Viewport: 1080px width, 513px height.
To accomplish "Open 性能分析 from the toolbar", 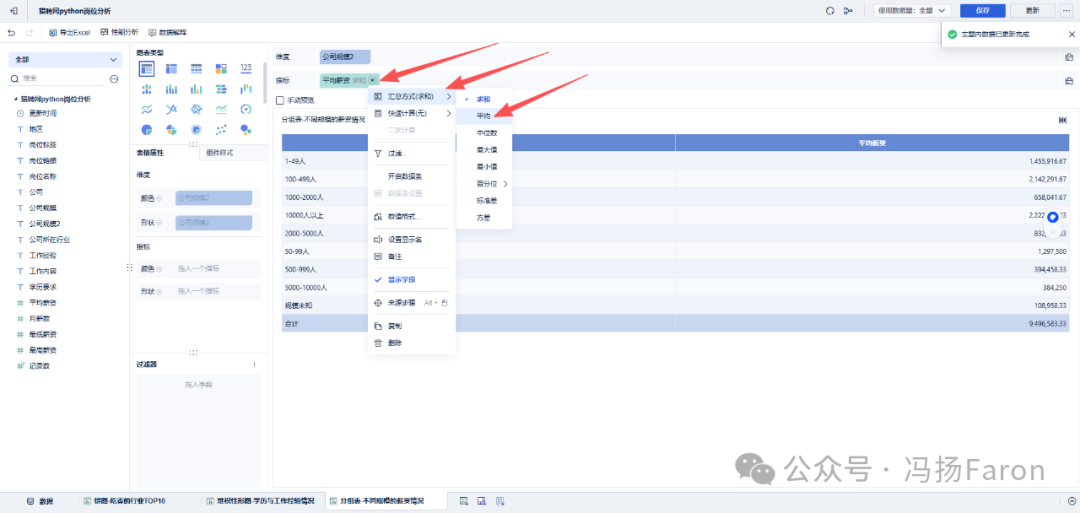I will point(119,32).
